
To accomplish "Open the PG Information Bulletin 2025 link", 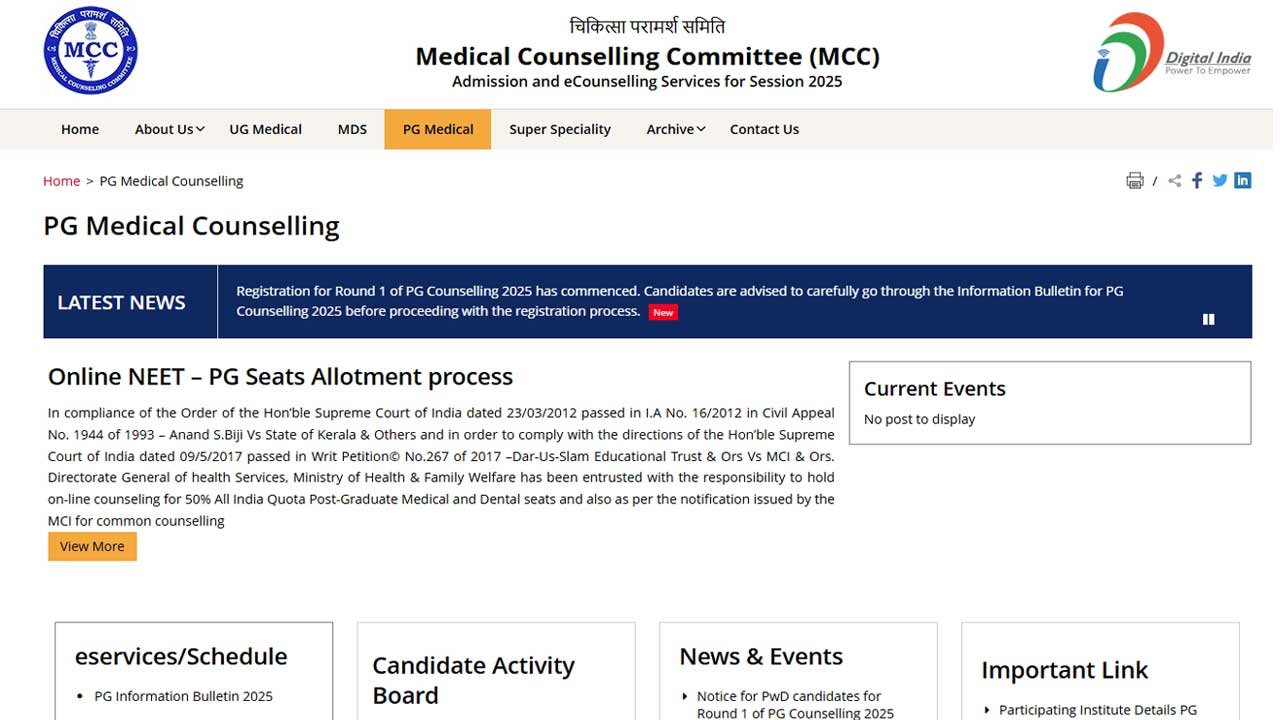I will pyautogui.click(x=183, y=696).
